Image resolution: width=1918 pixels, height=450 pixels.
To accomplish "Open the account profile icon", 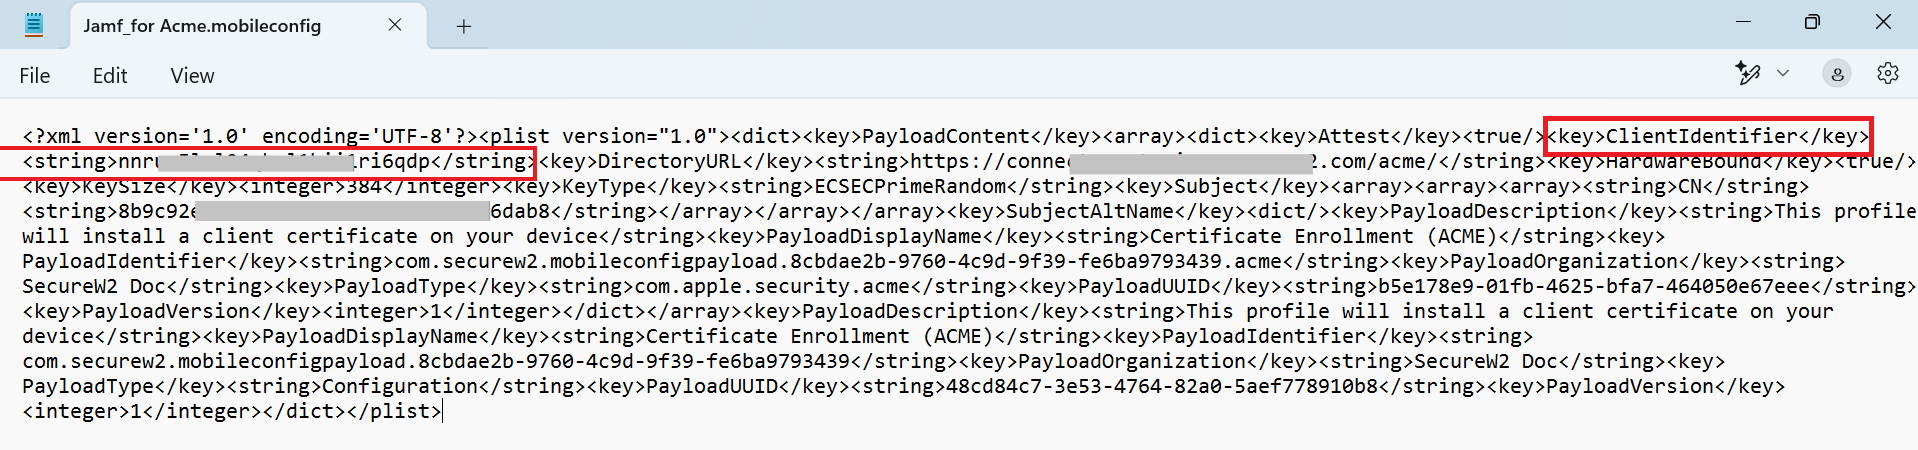I will click(1837, 73).
